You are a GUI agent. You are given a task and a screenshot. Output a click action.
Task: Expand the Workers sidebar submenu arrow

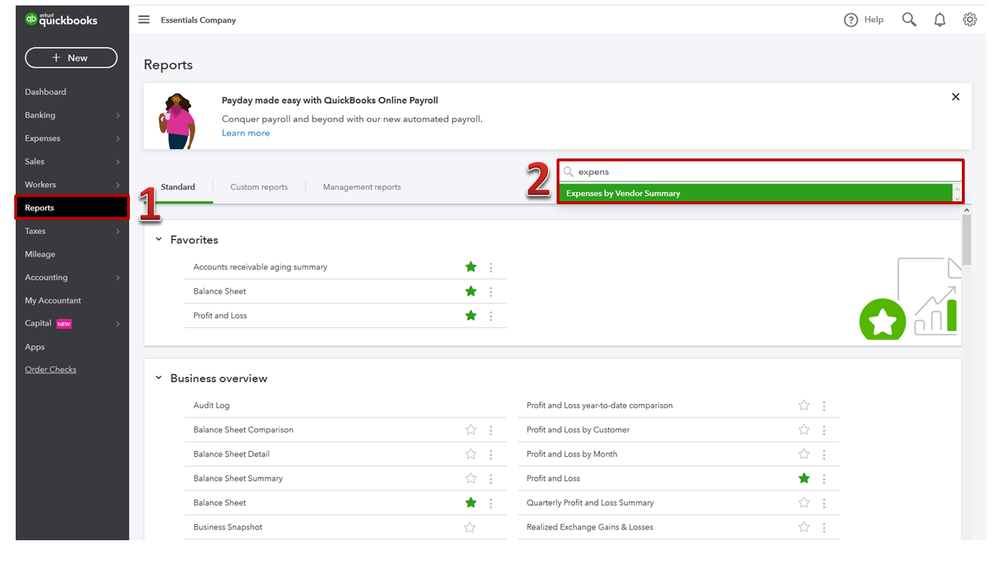pos(118,185)
